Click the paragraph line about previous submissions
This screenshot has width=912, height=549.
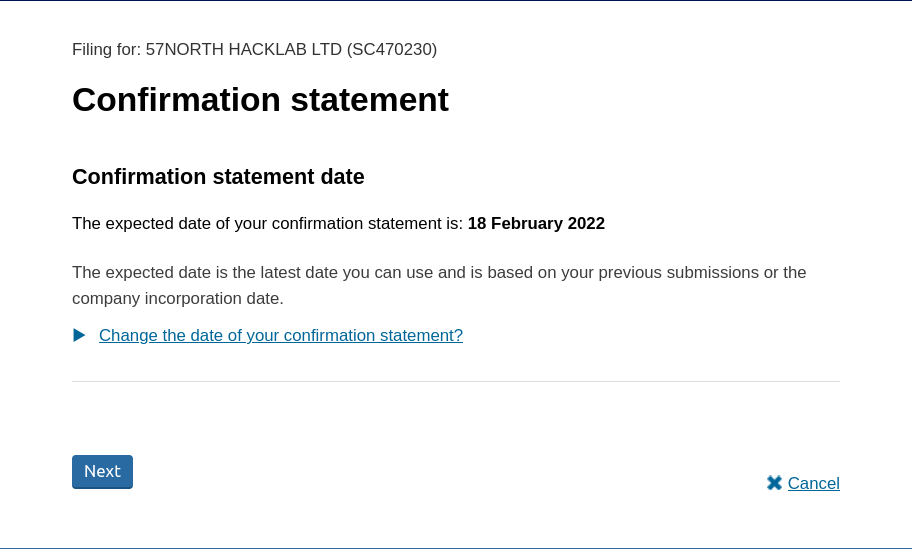coord(439,273)
